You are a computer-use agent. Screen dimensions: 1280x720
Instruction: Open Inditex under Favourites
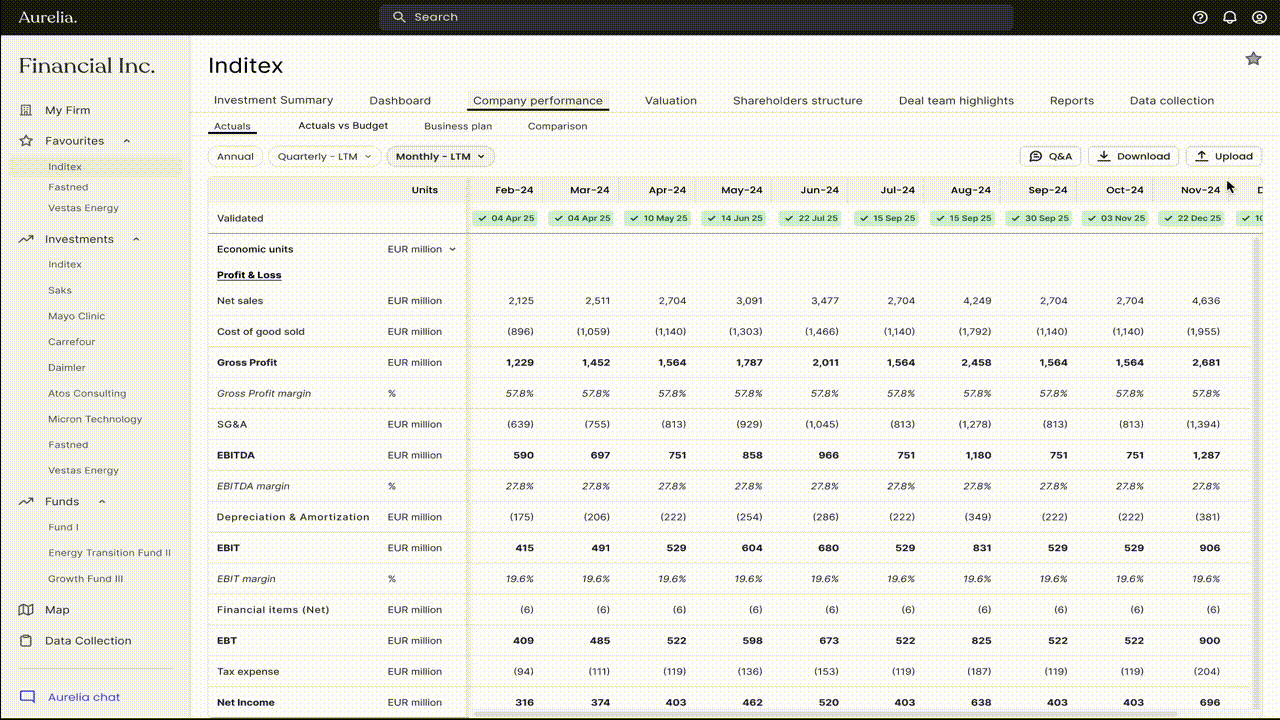click(65, 167)
